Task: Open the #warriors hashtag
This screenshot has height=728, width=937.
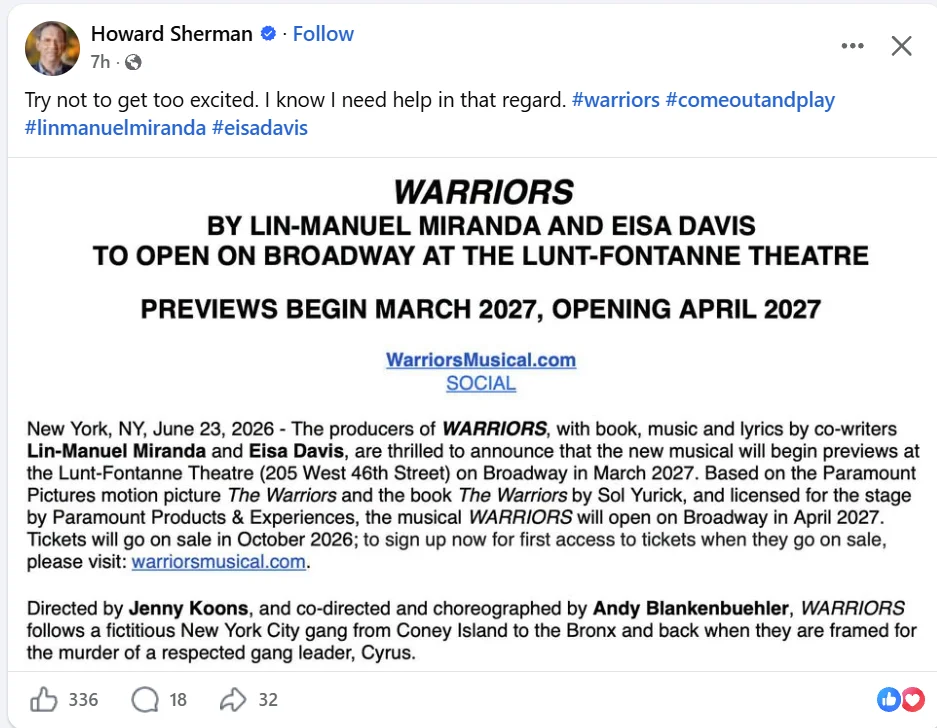Action: (616, 100)
